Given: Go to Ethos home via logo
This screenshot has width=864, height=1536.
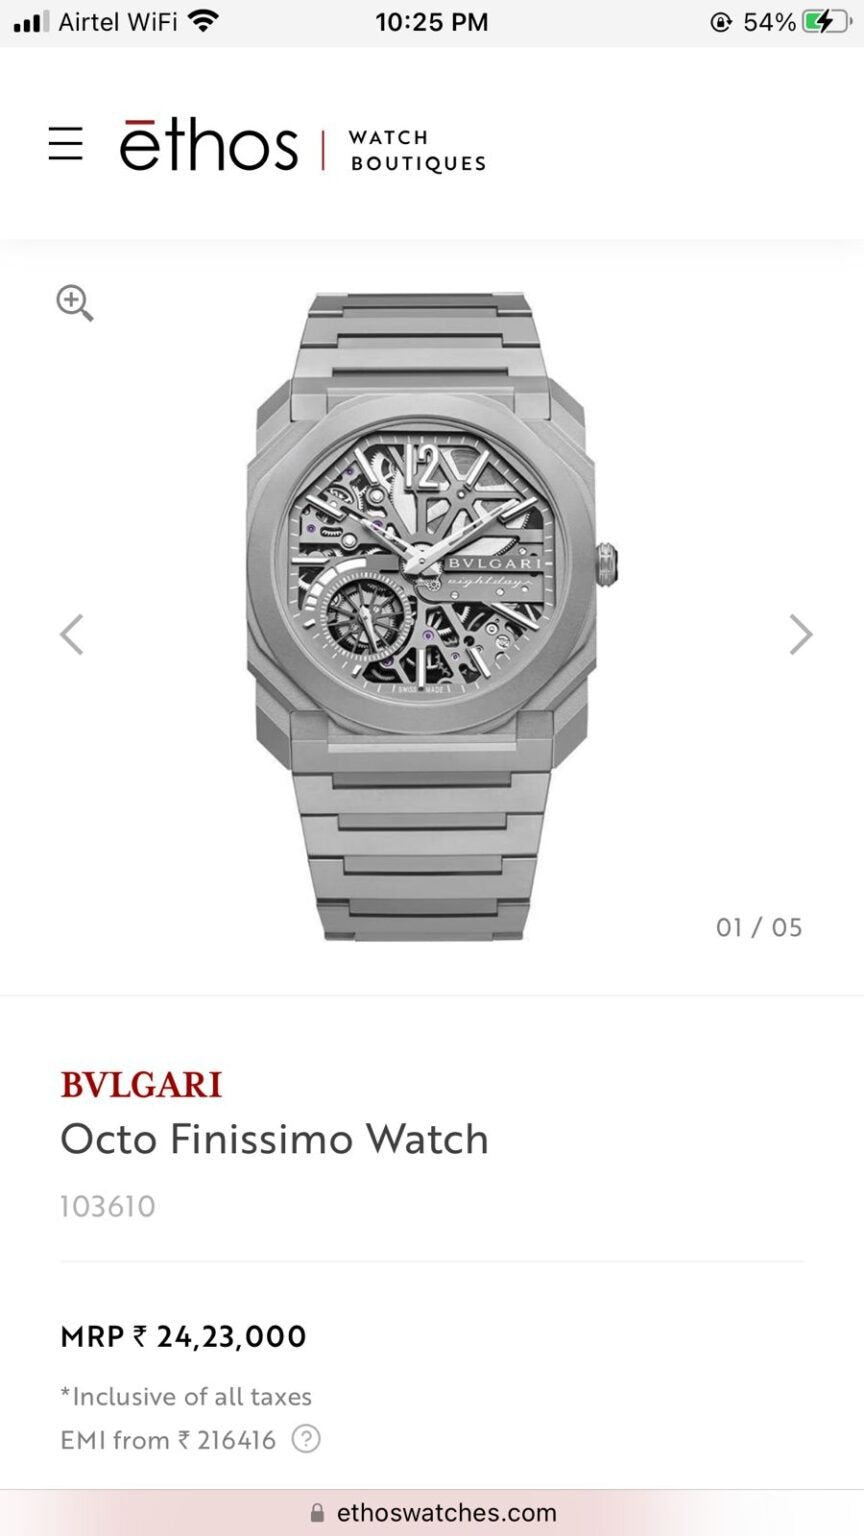Looking at the screenshot, I should 208,146.
